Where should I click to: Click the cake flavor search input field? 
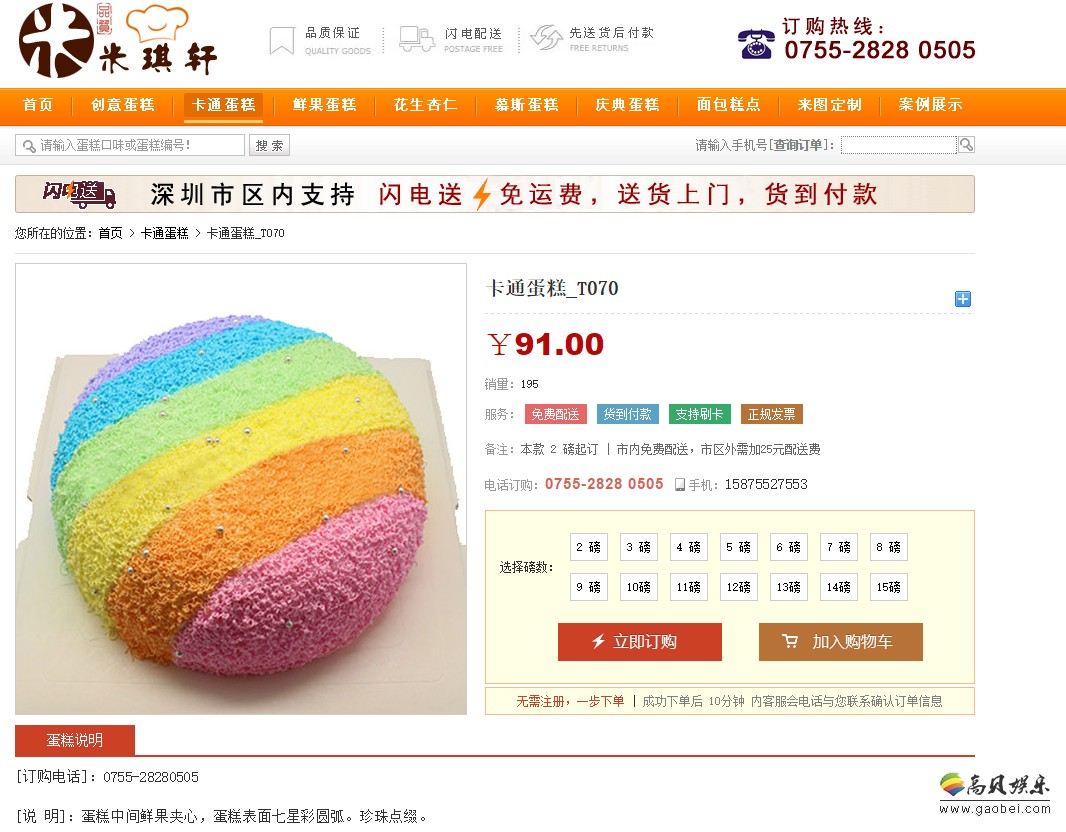pyautogui.click(x=130, y=145)
